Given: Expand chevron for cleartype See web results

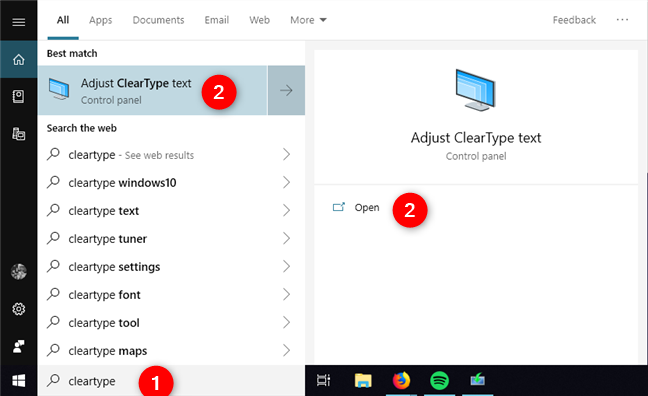Looking at the screenshot, I should coord(286,154).
